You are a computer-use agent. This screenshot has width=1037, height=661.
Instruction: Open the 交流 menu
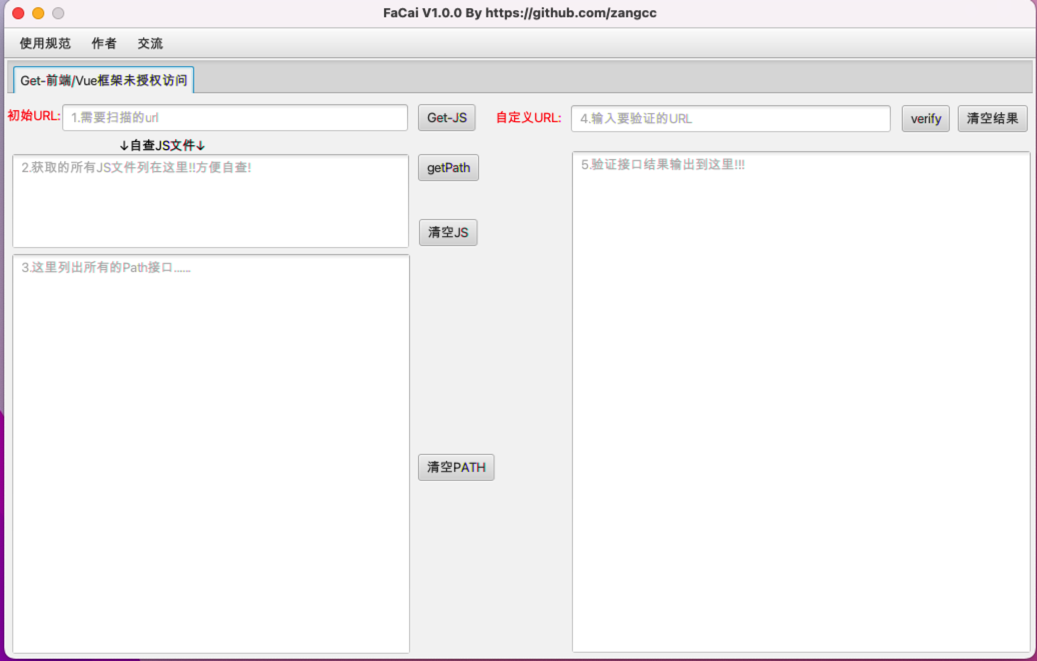click(150, 44)
